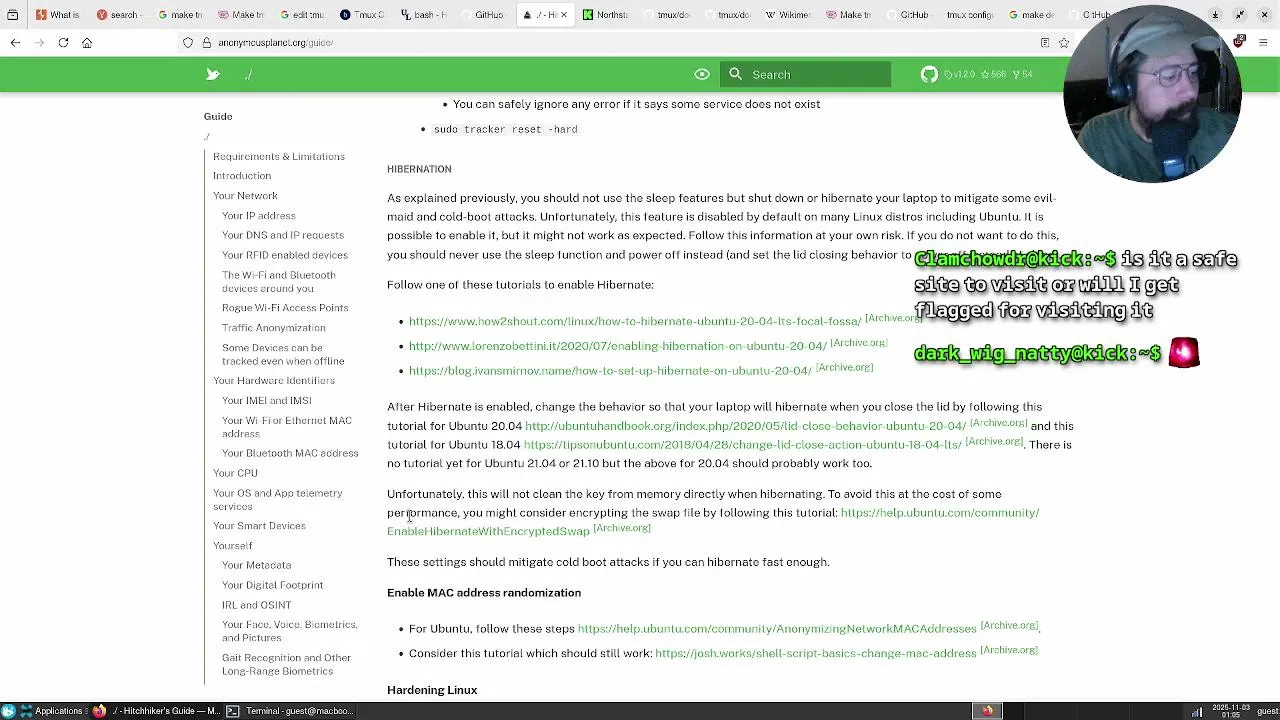Toggle the color scheme eye icon in header
Viewport: 1280px width, 720px height.
(702, 74)
